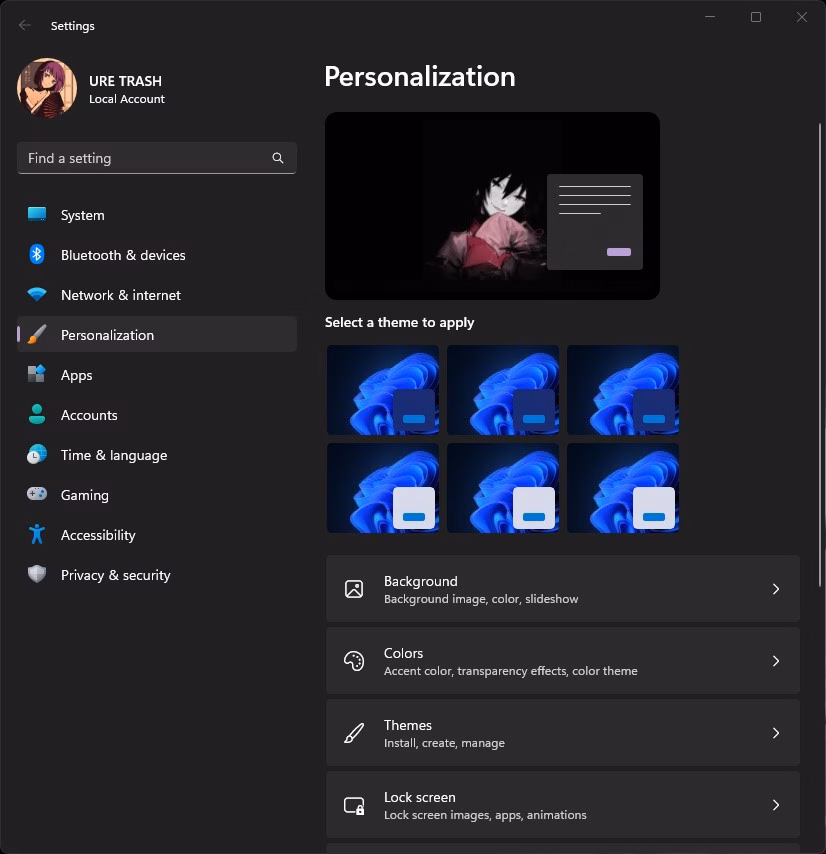
Task: Click the chevron on the Lock screen row
Action: click(x=776, y=805)
